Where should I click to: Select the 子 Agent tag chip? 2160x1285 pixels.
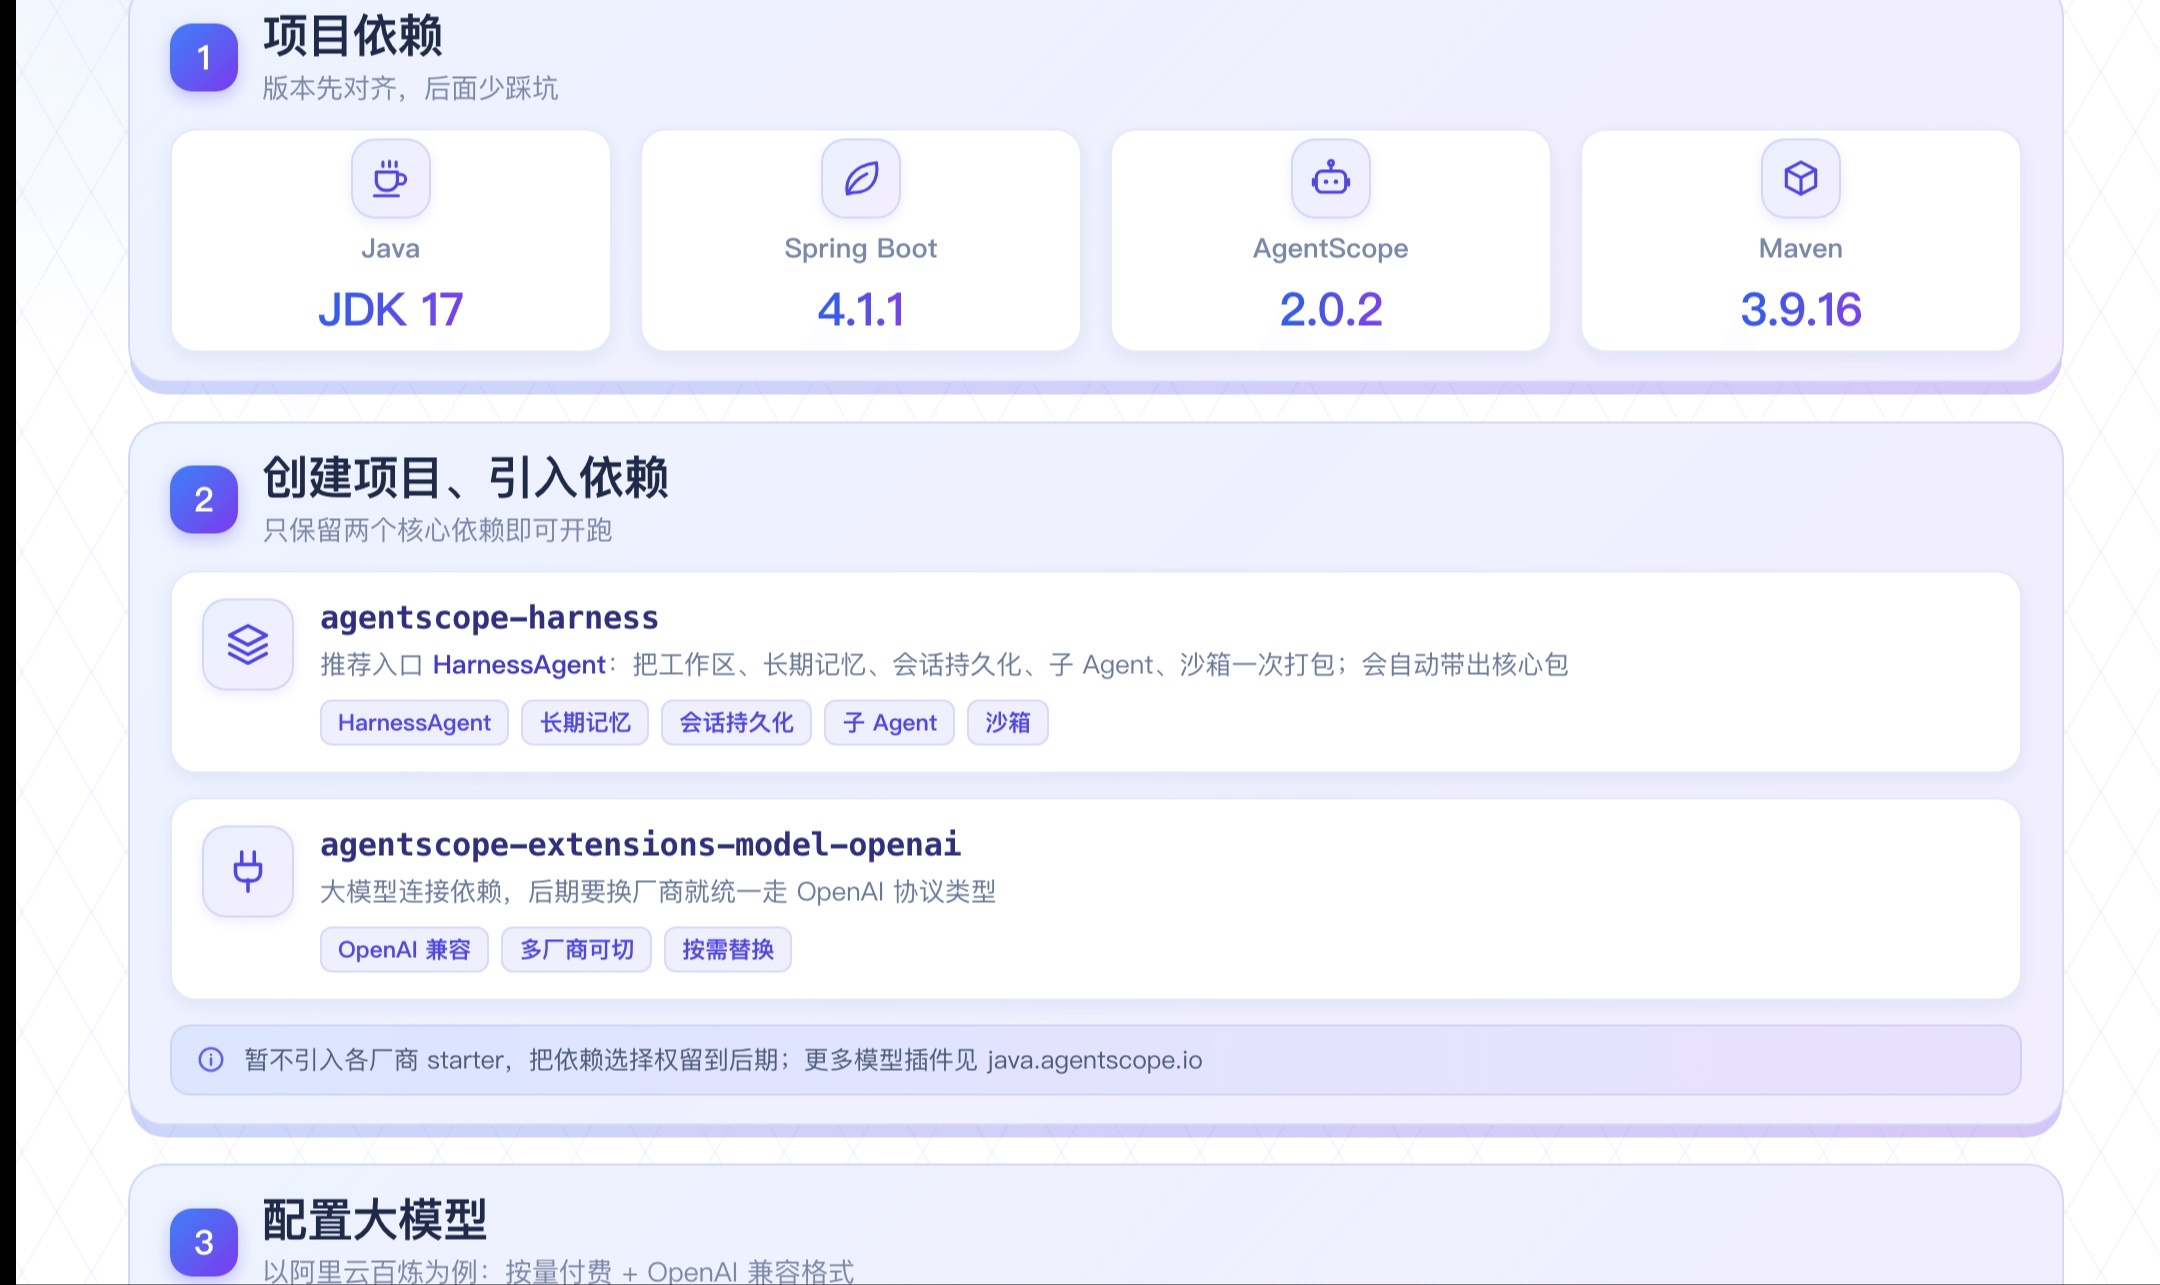pos(889,723)
